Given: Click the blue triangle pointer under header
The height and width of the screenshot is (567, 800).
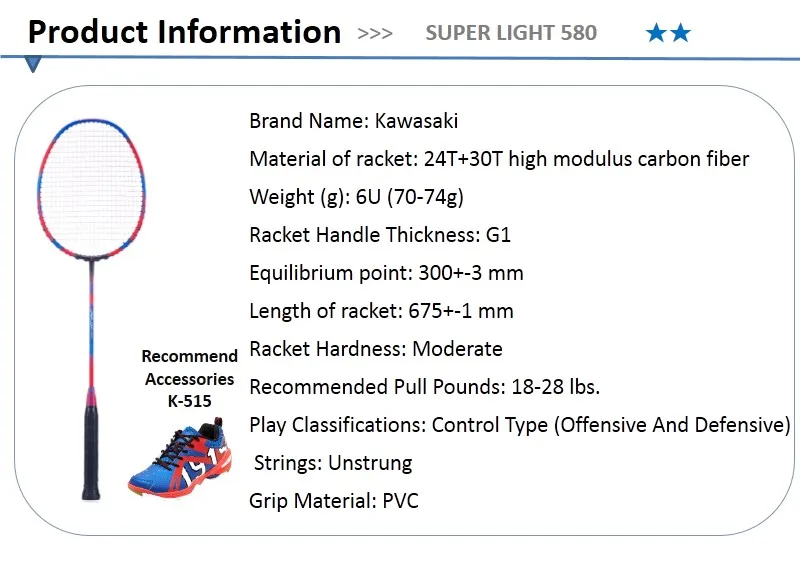Looking at the screenshot, I should [x=35, y=65].
